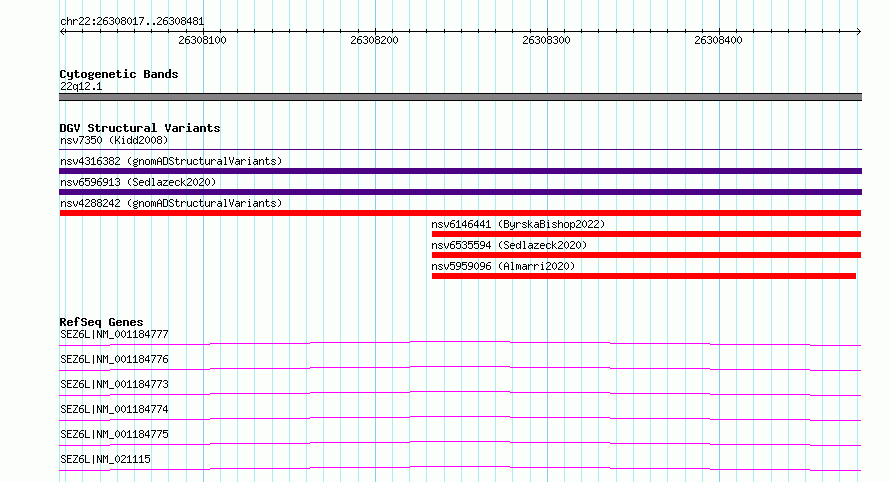The image size is (890, 482).
Task: Open variant nsv6146441 (ByrskaBishop2022) label
Action: click(x=518, y=224)
